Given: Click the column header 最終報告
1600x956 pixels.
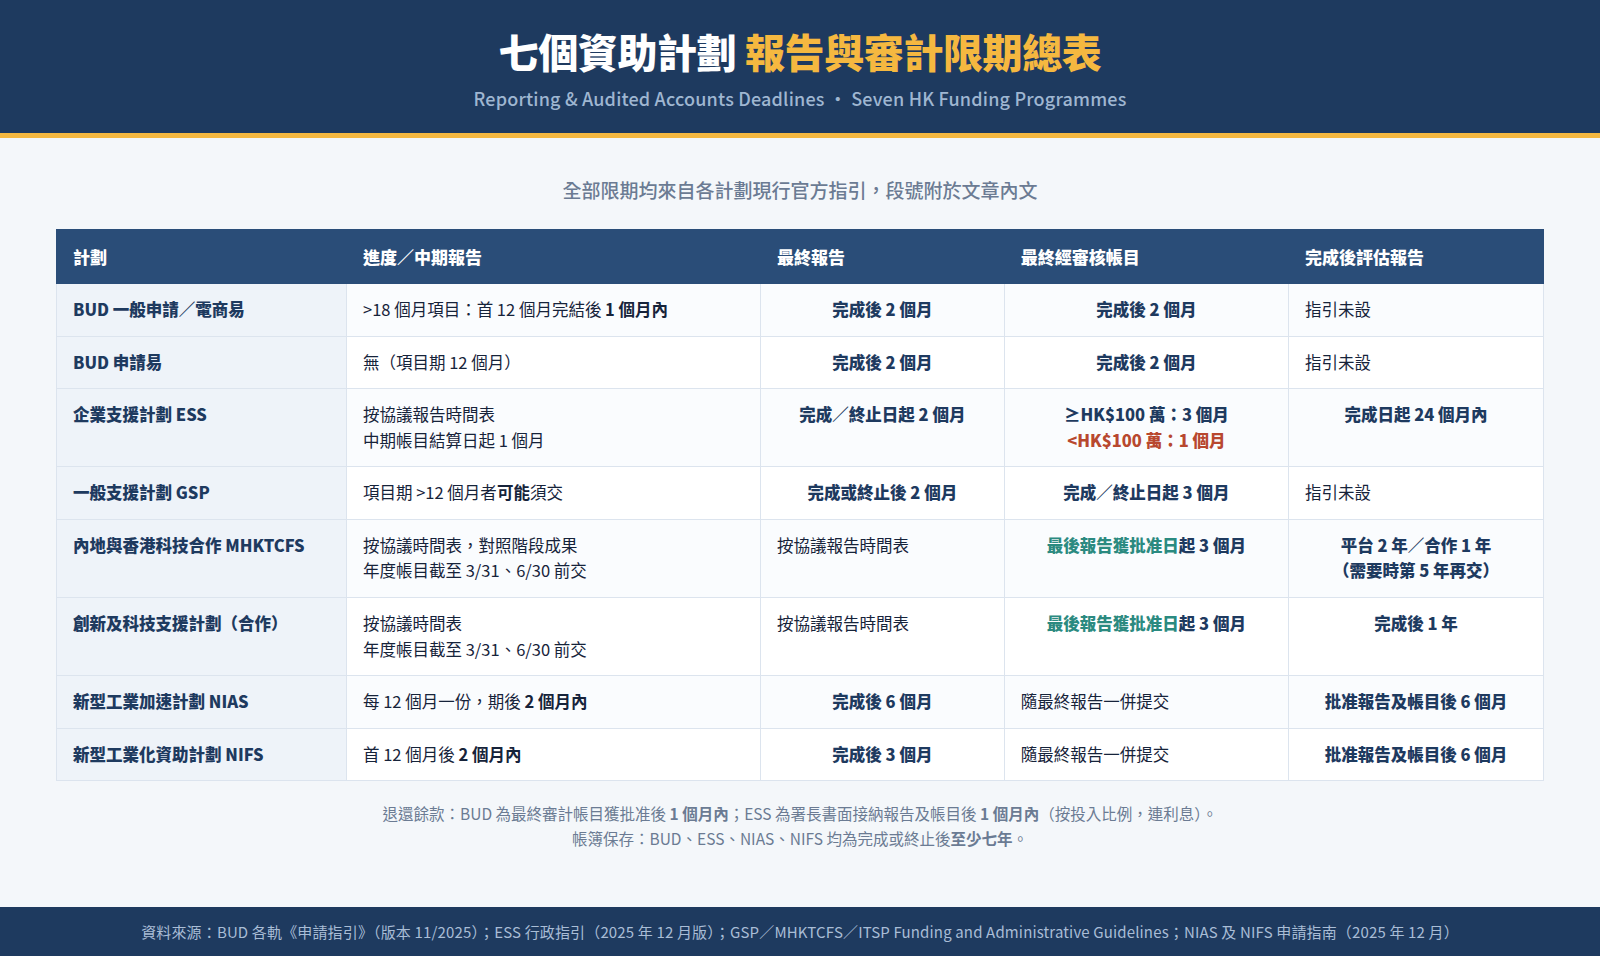Looking at the screenshot, I should tap(811, 258).
